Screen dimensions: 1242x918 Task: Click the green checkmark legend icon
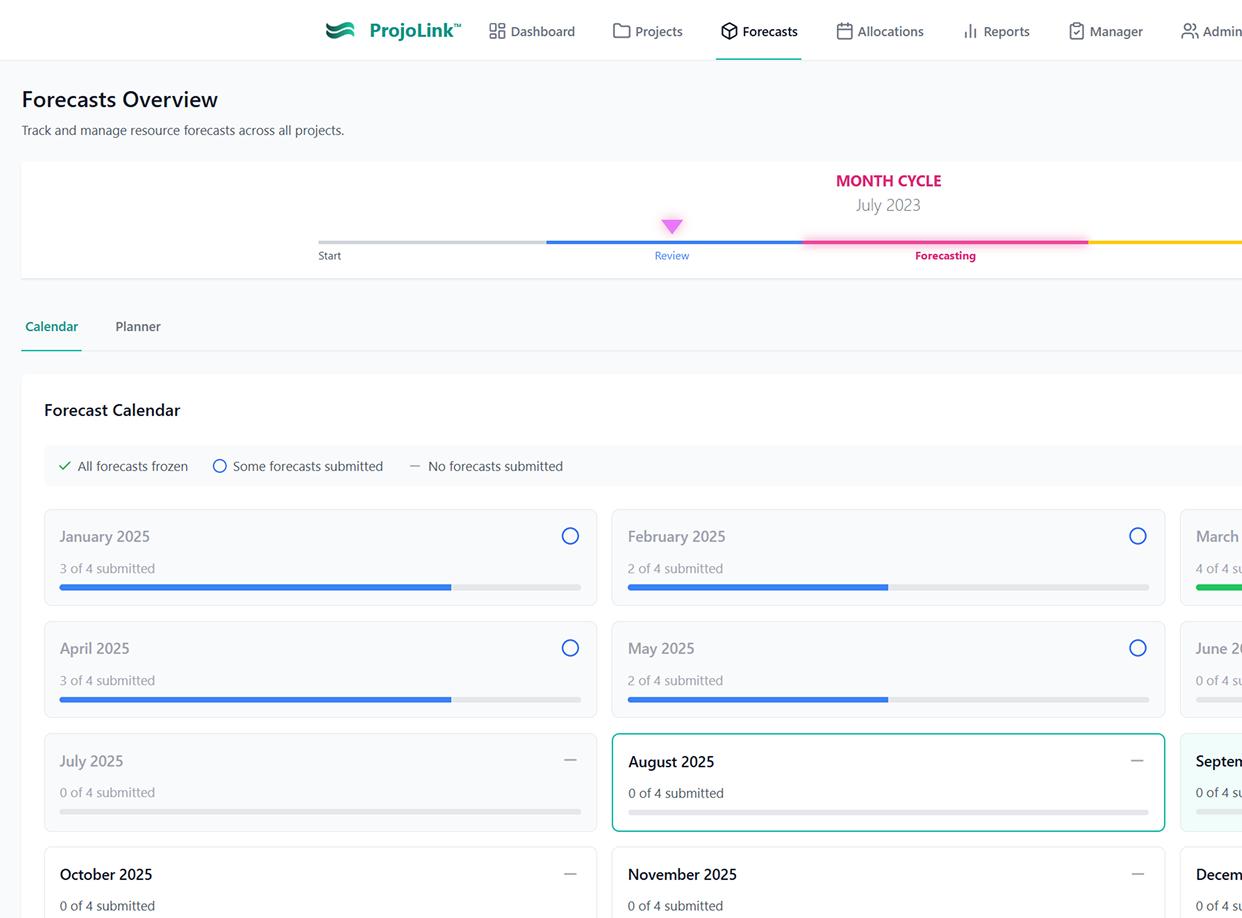coord(65,466)
